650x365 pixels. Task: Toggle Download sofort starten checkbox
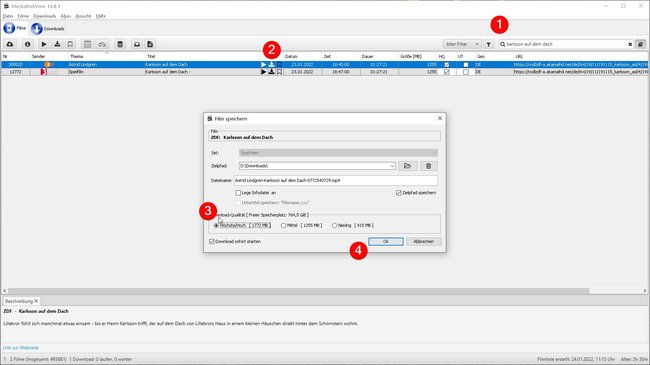212,241
